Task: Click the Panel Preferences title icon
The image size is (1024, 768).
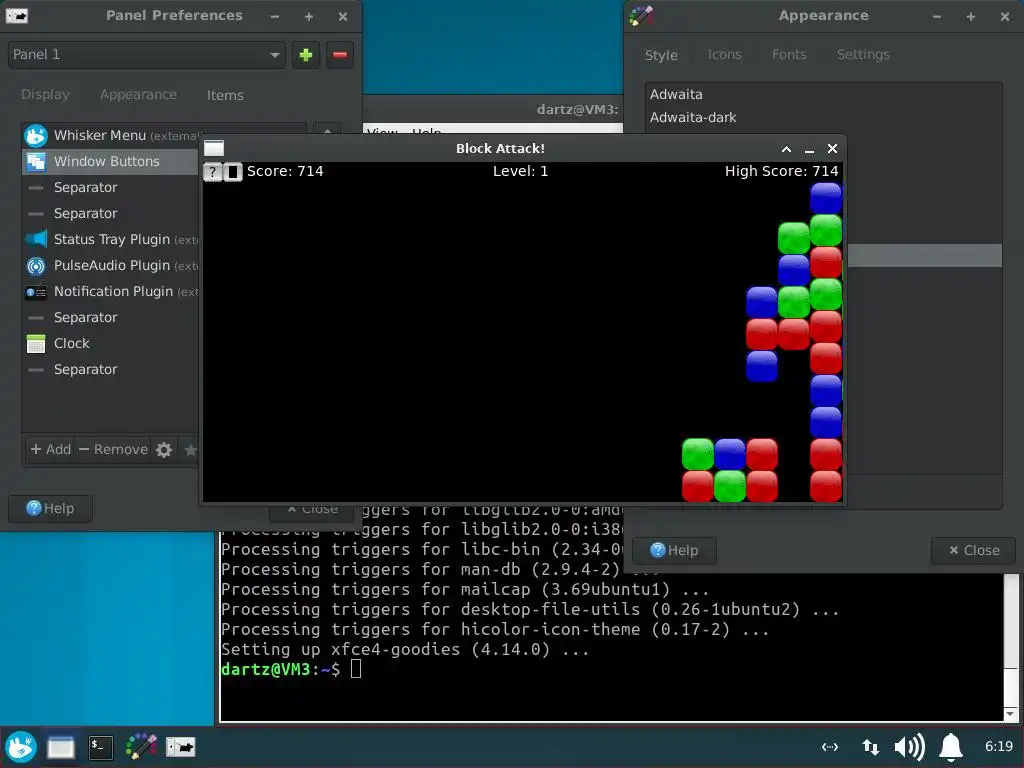Action: [17, 16]
